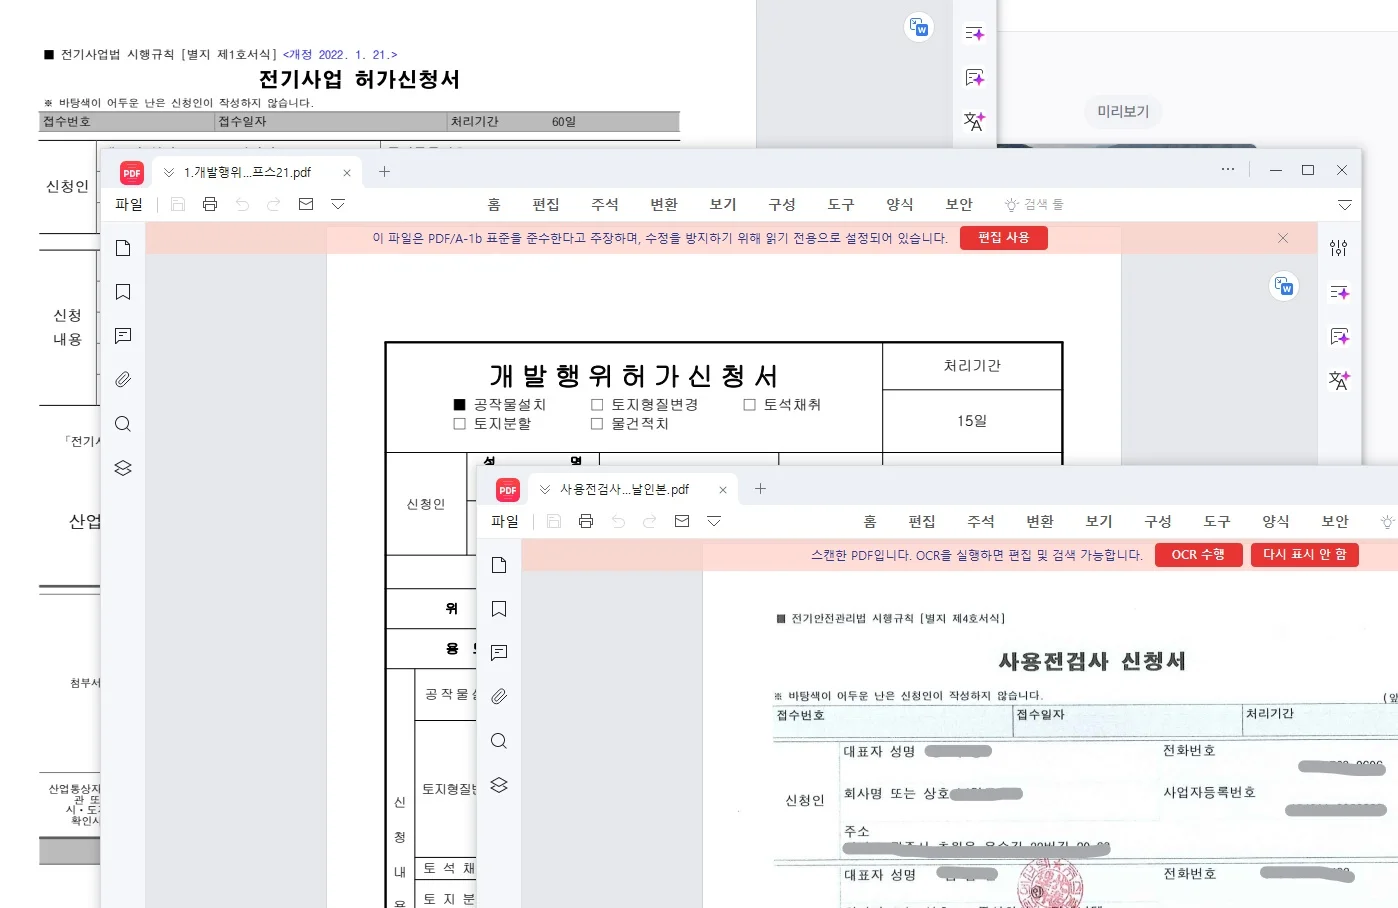Email the 사용전검사 PDF via envelope icon
The height and width of the screenshot is (908, 1398).
(x=682, y=521)
